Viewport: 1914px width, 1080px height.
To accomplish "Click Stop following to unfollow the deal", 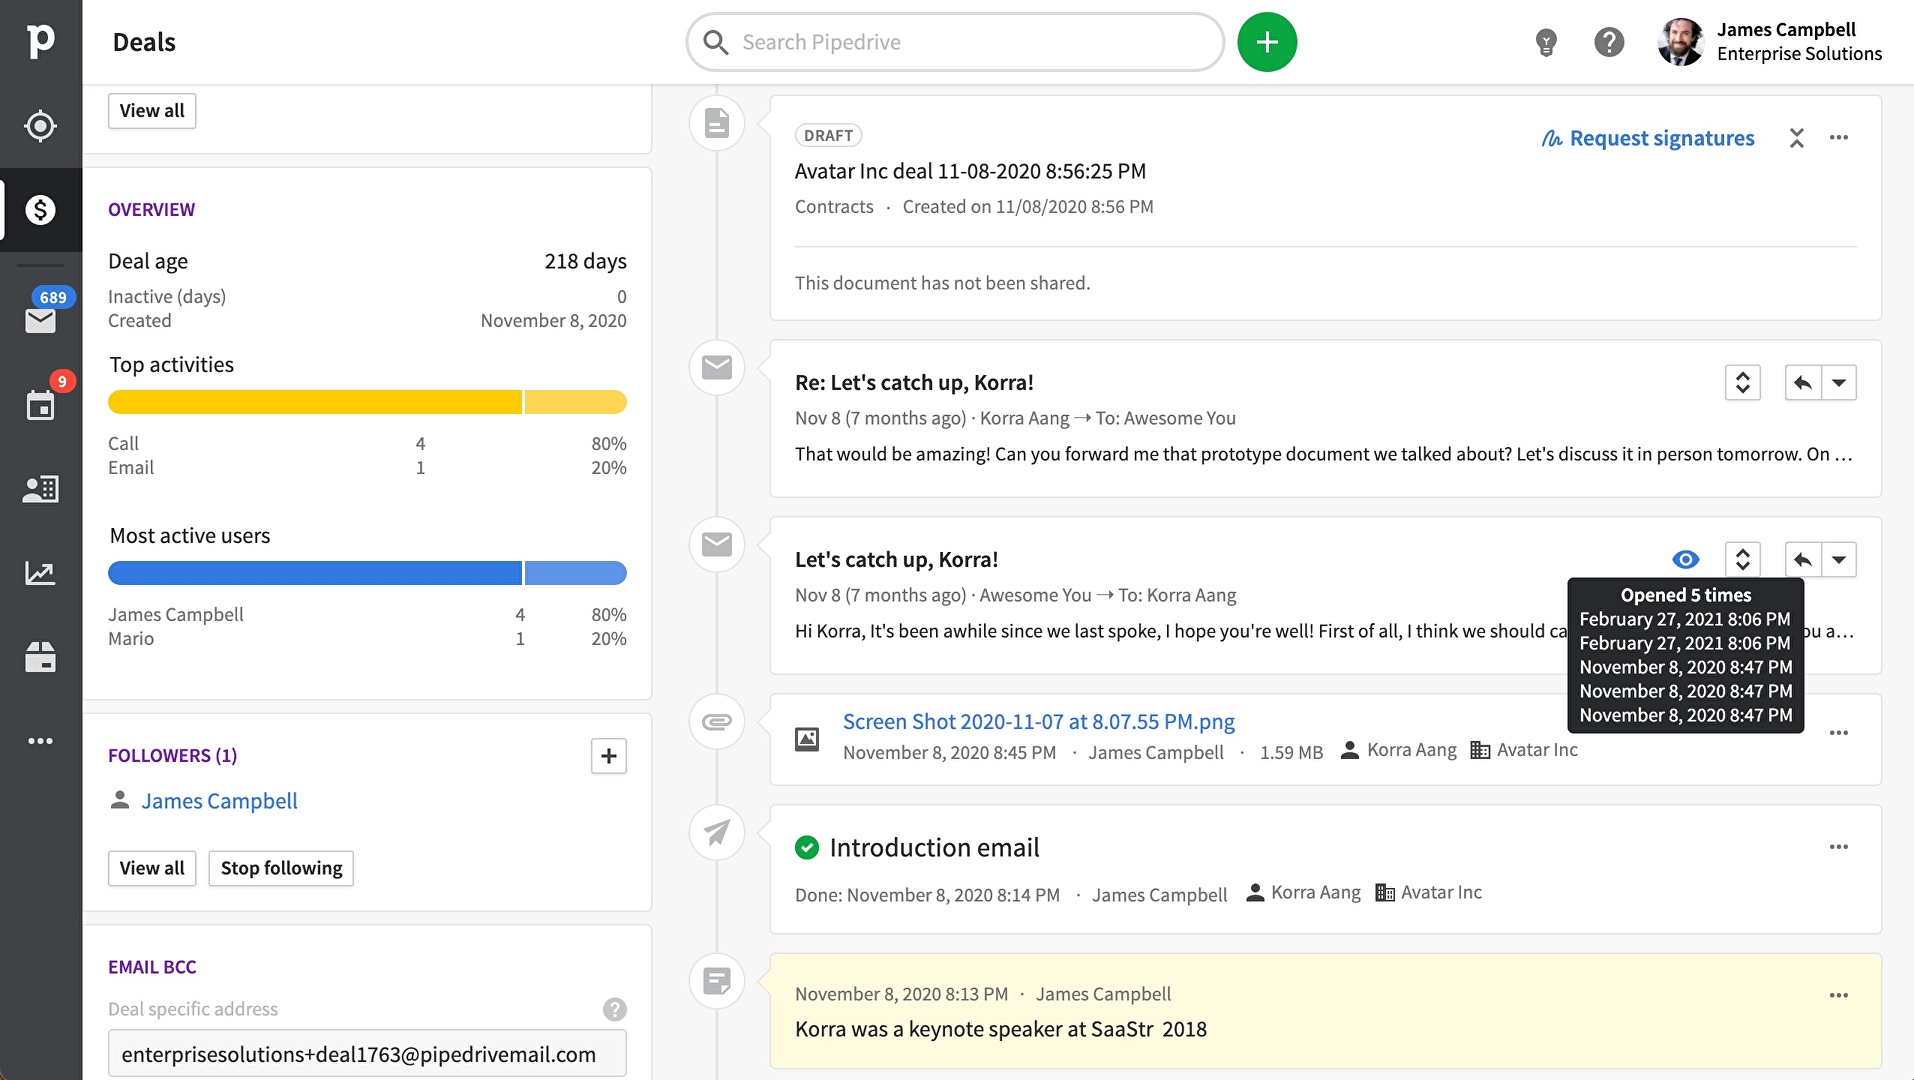I will coord(280,868).
